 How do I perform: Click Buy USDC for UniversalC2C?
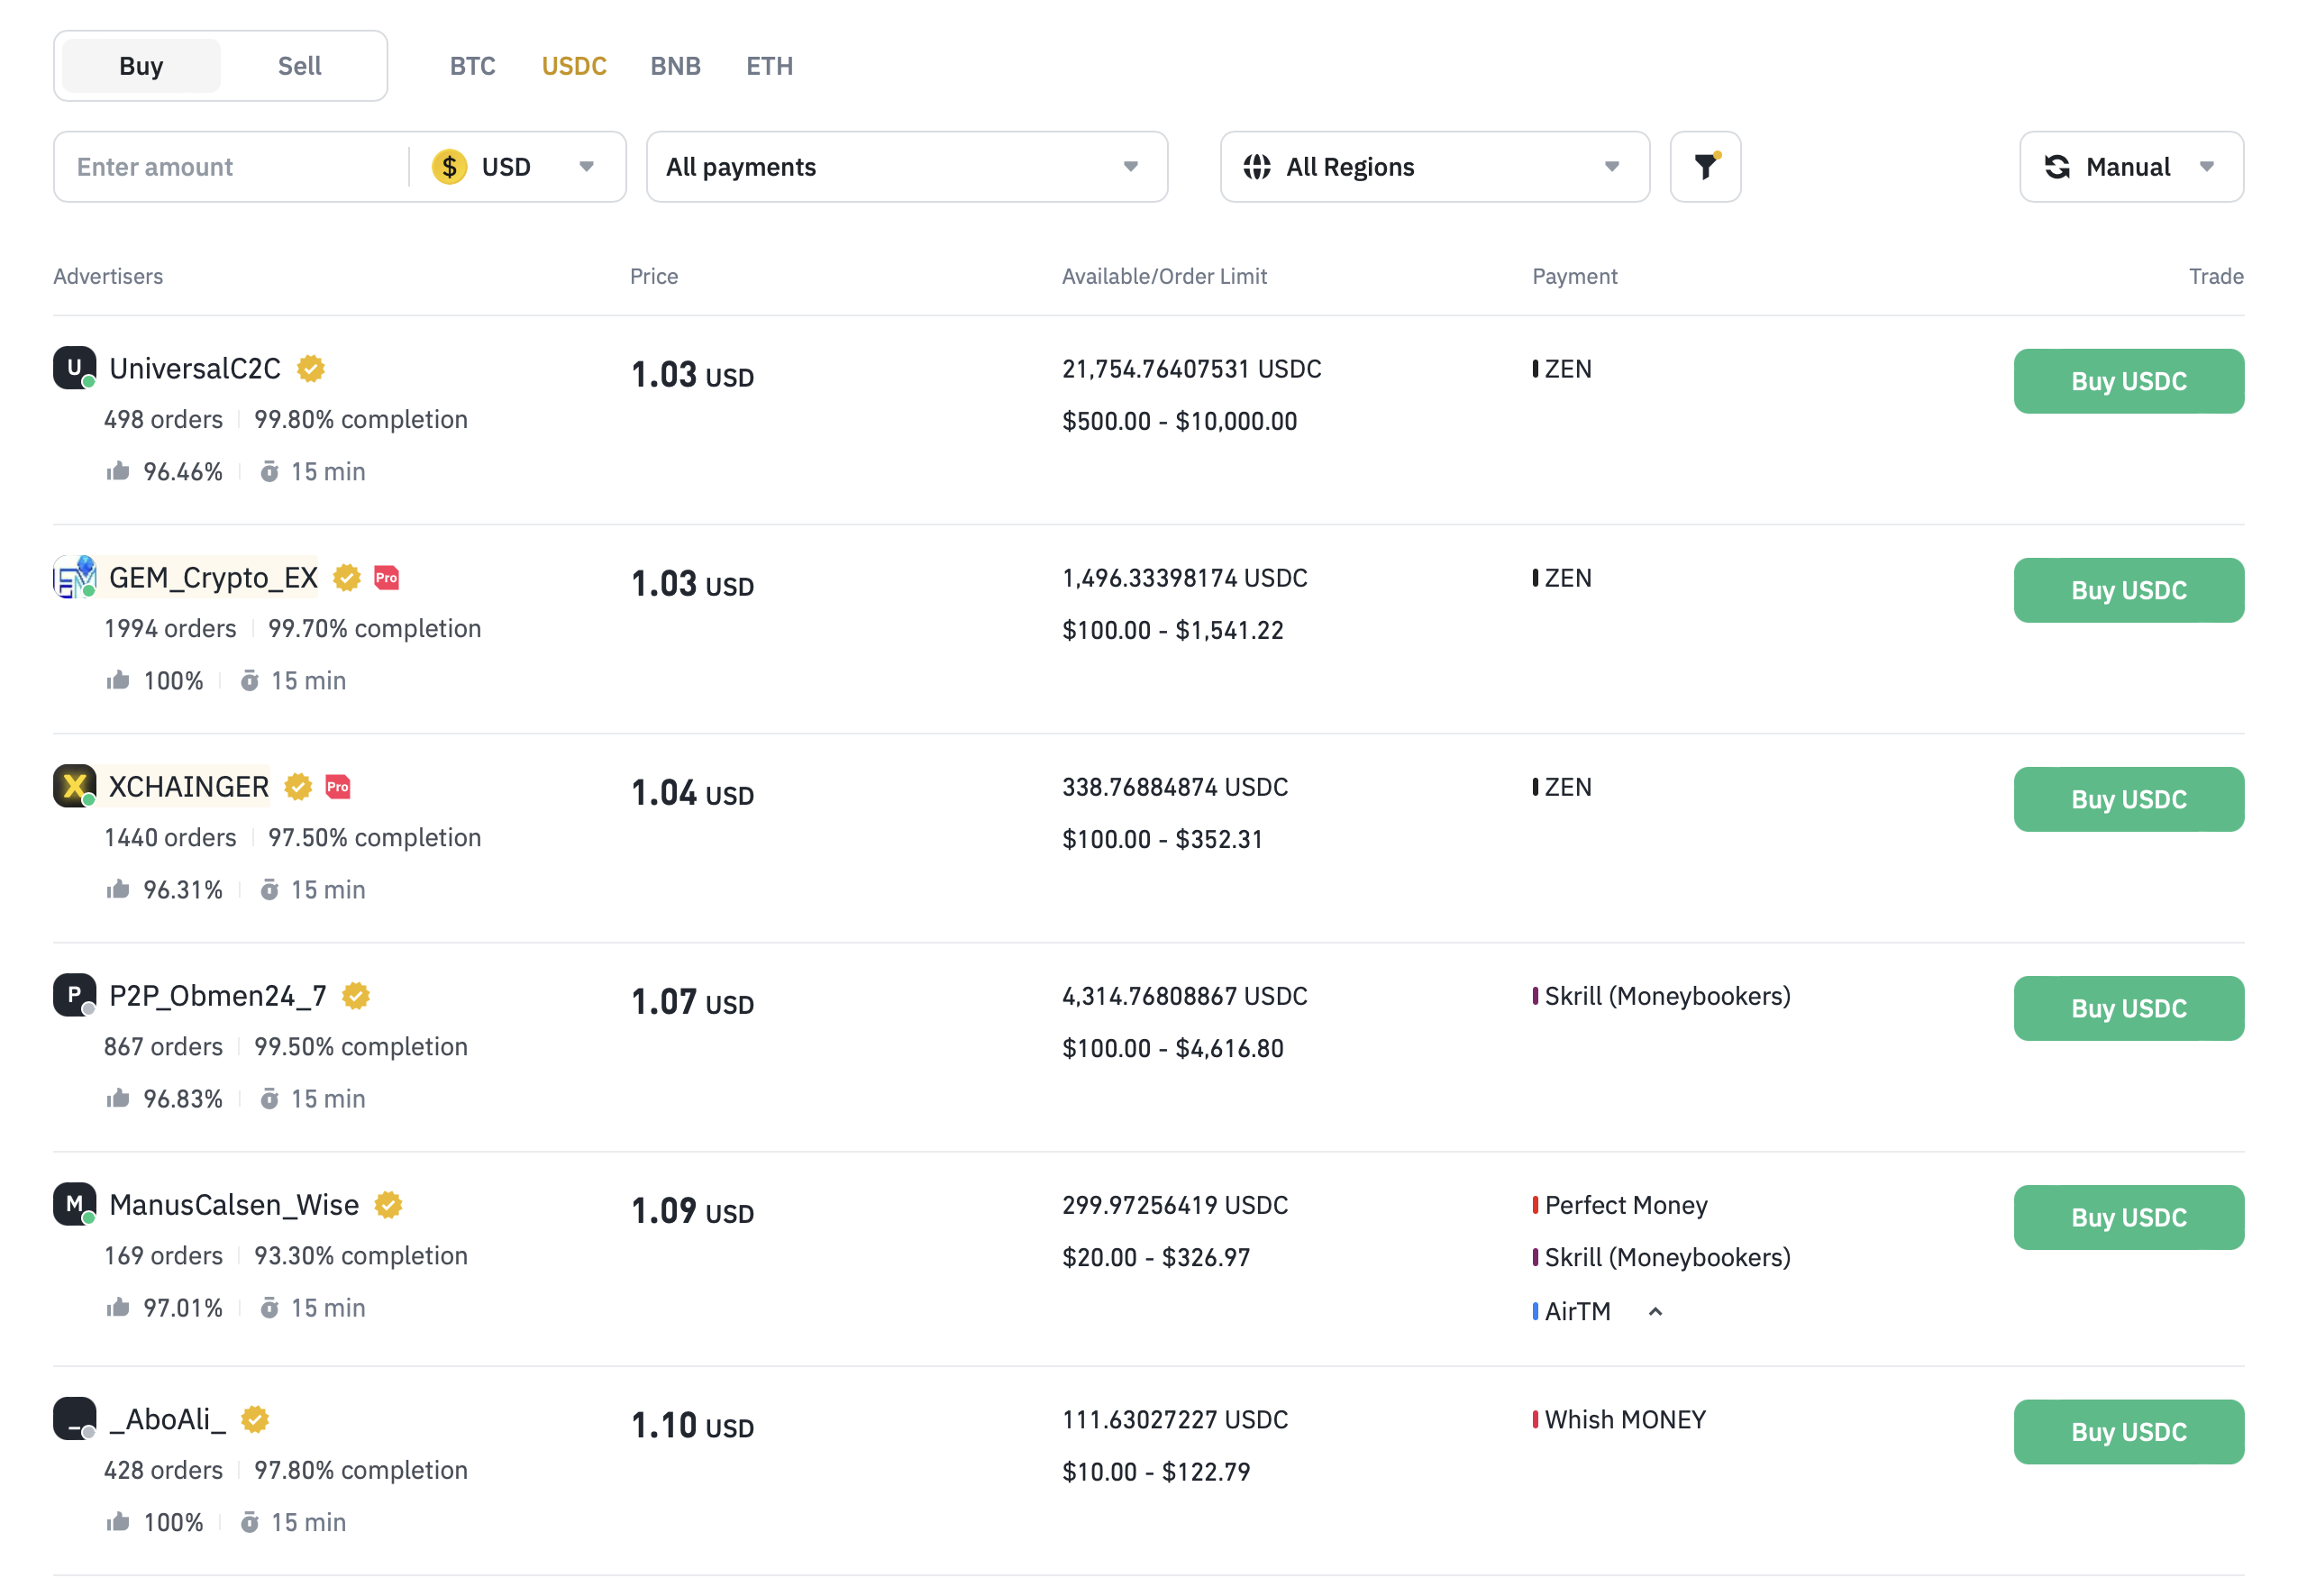pos(2128,380)
